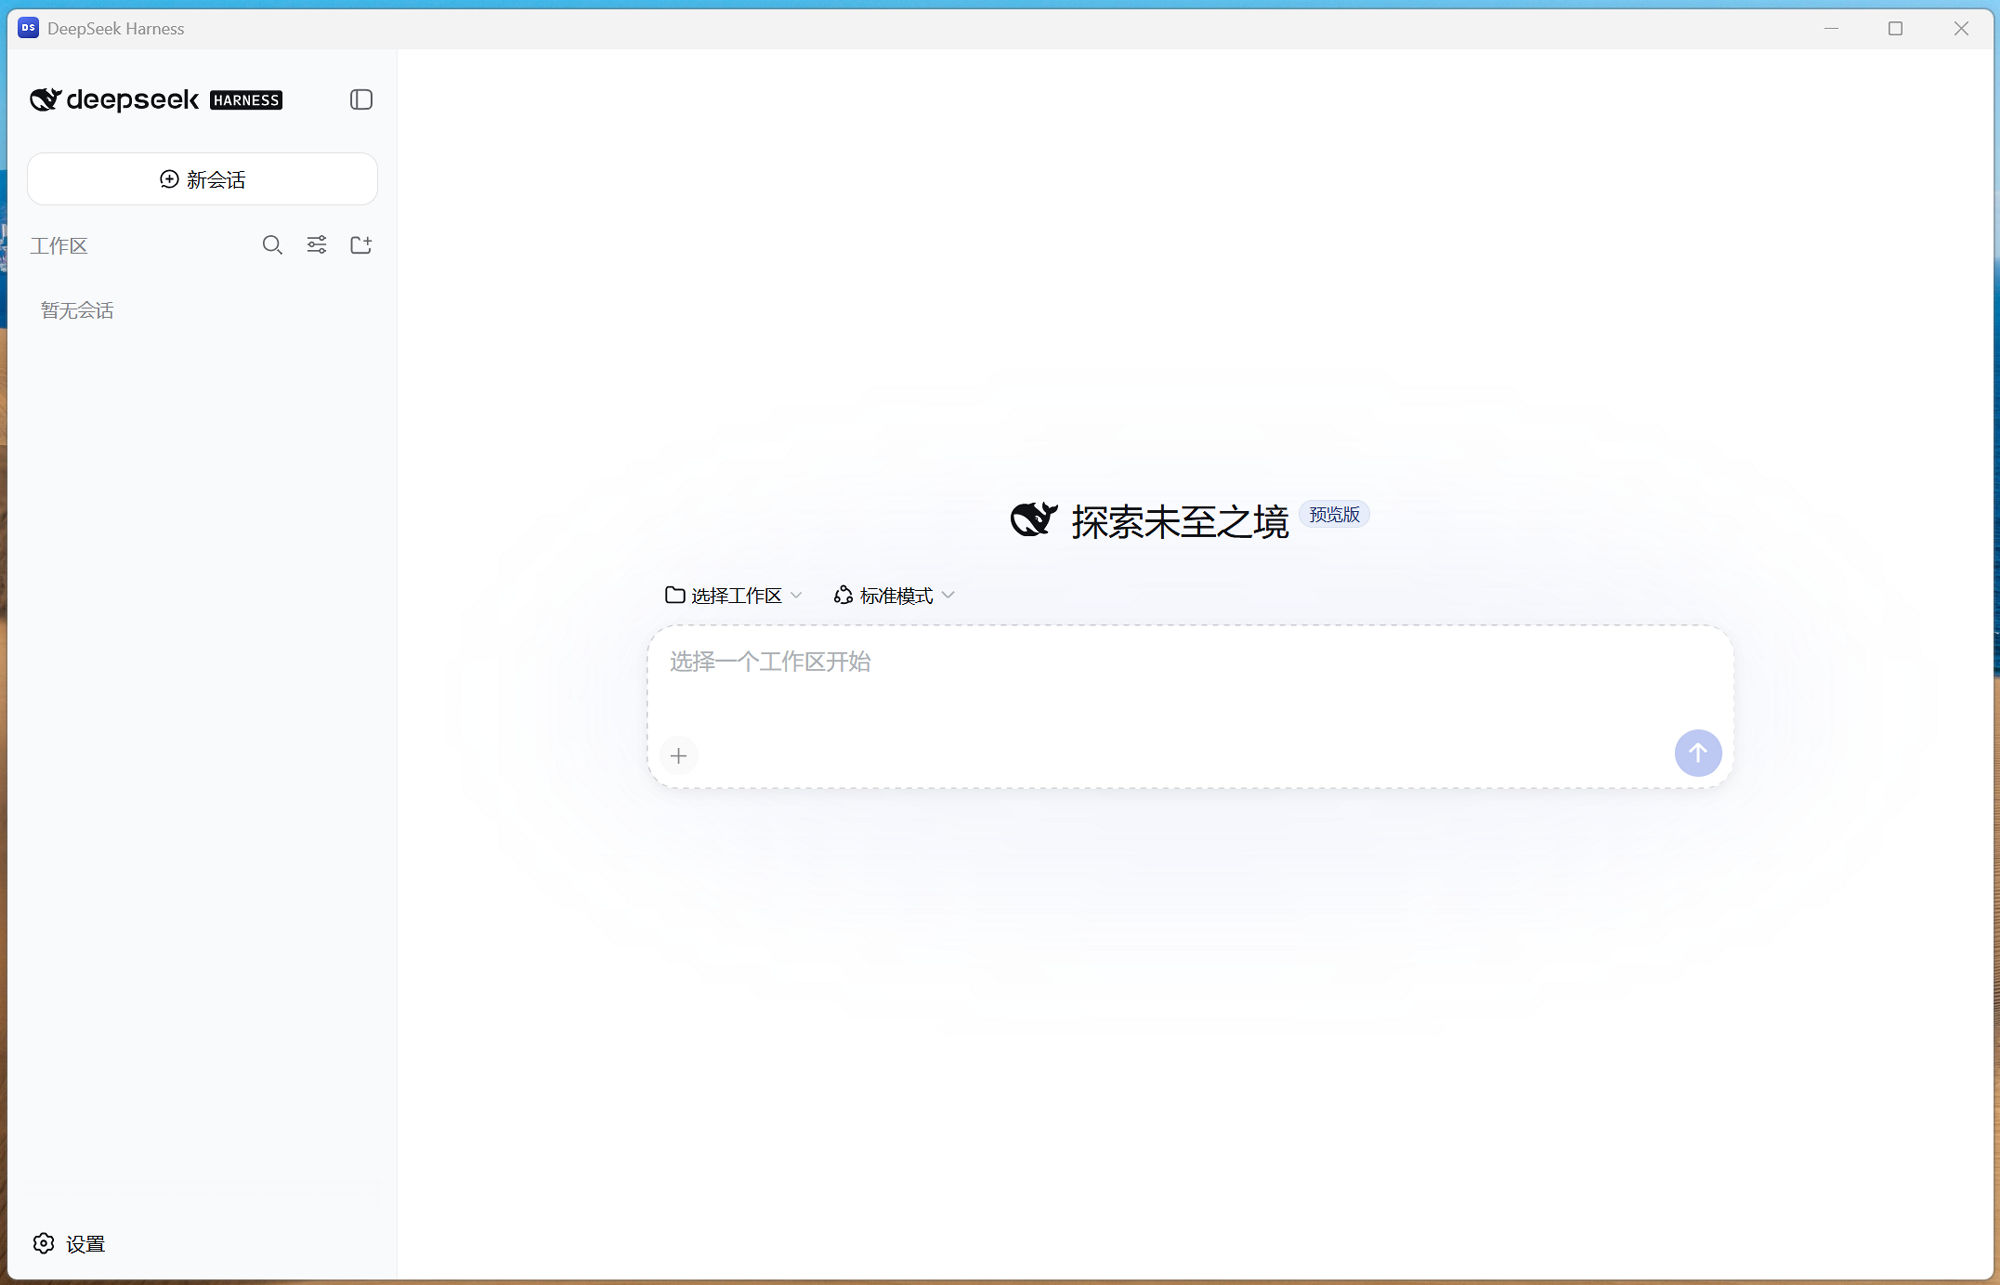Open the 标准模式 mode dropdown

894,595
